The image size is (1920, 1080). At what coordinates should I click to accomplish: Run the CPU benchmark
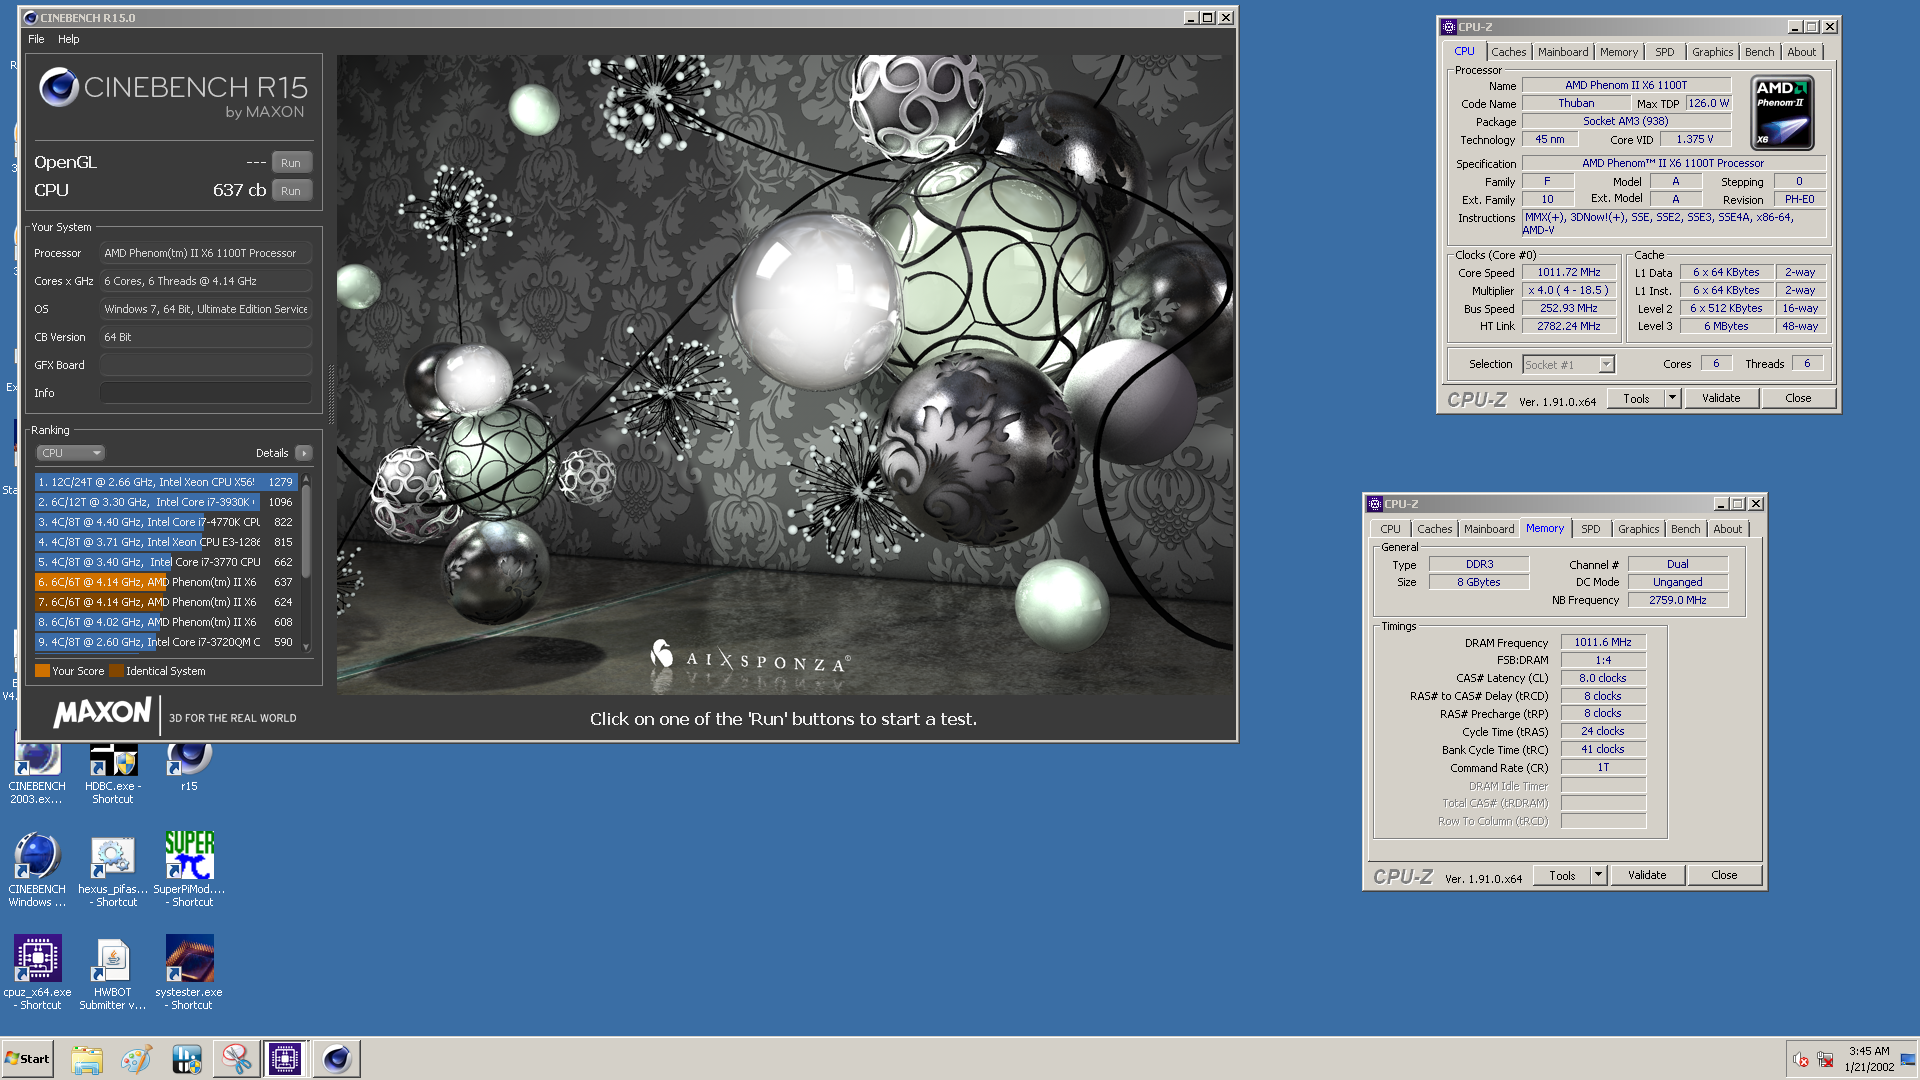291,190
